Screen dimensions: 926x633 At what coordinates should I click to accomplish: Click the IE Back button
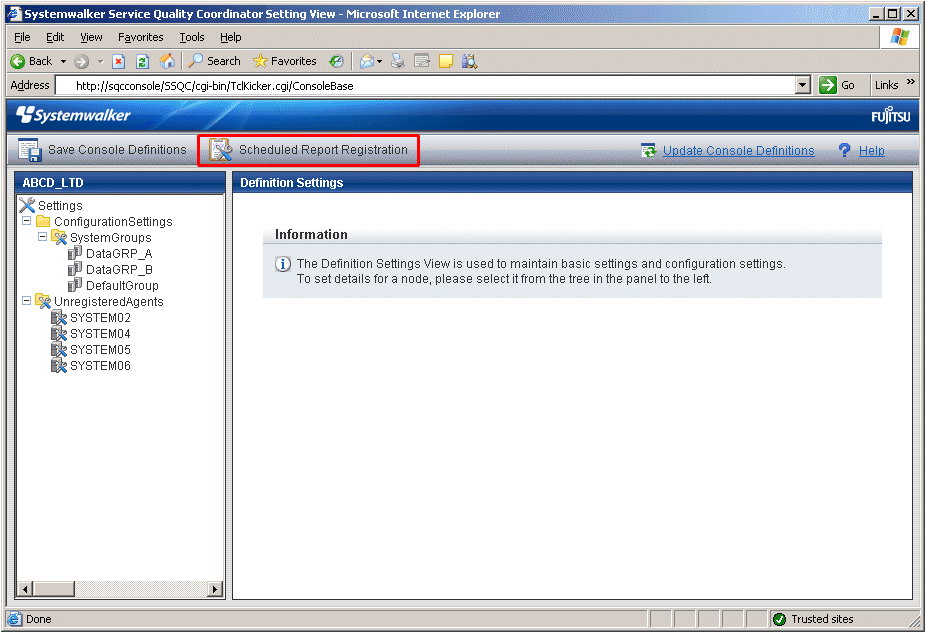tap(31, 61)
